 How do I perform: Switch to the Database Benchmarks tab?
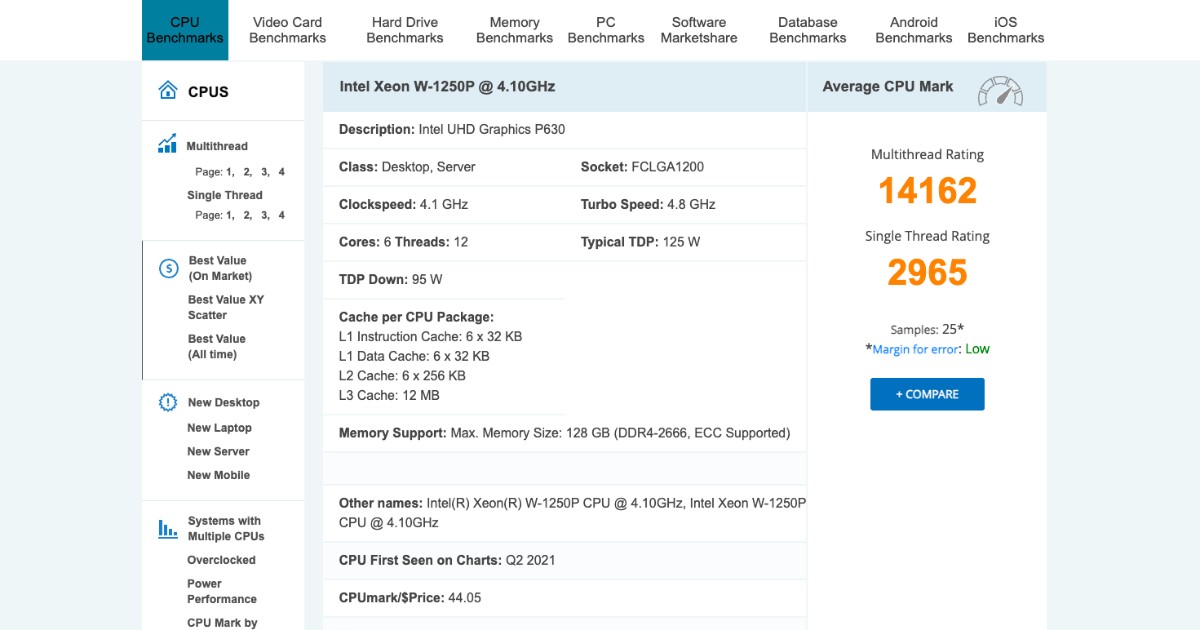click(807, 29)
